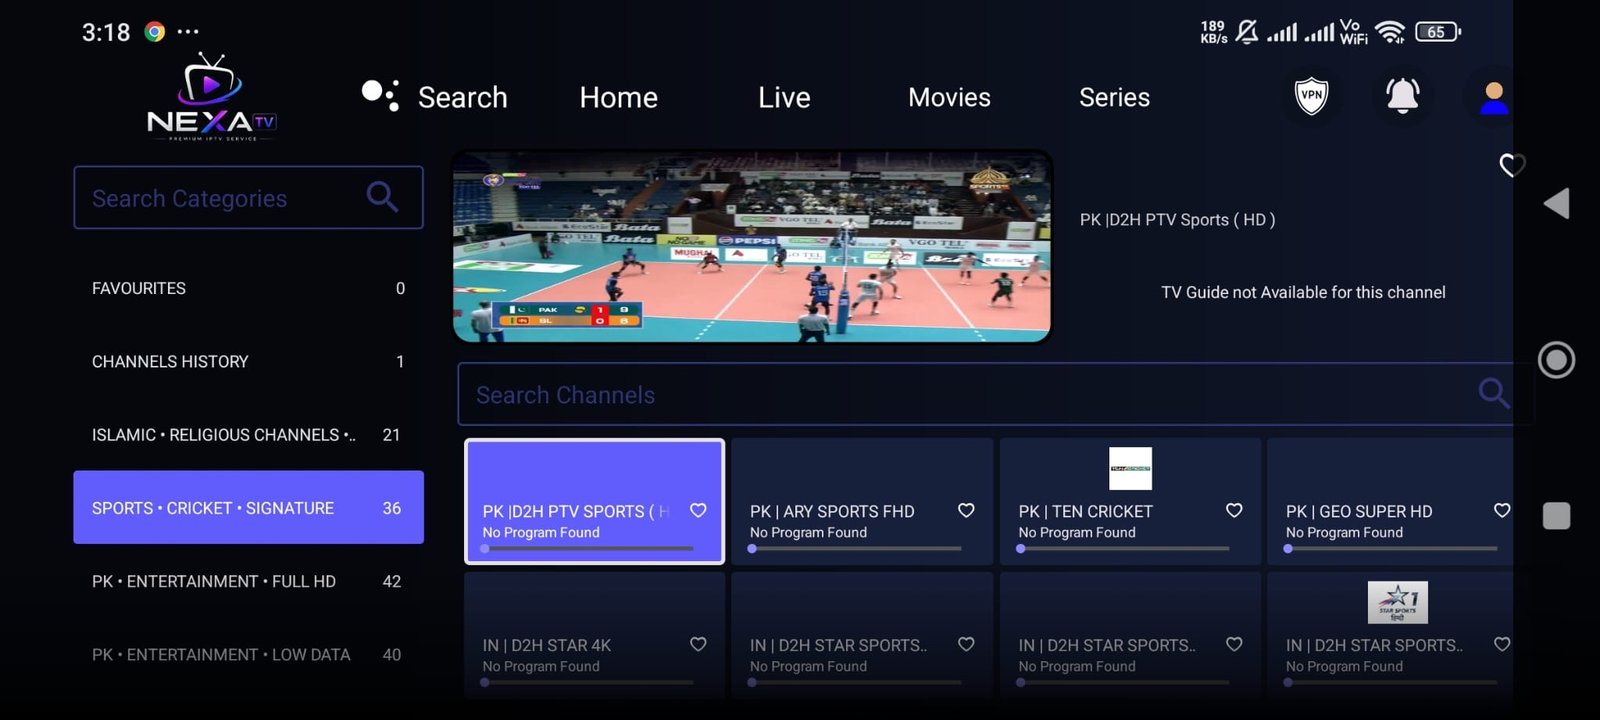Play PK ARY SPORTS FHD channel
Screen dimensions: 1600x720
(x=862, y=501)
